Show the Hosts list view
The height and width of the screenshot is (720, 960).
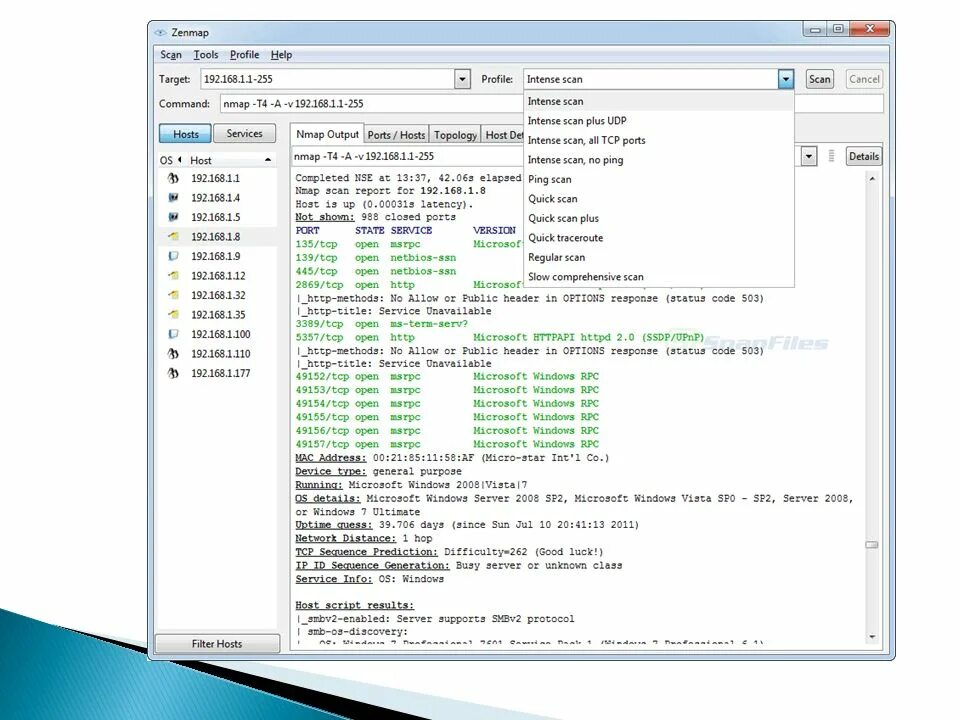click(x=186, y=133)
